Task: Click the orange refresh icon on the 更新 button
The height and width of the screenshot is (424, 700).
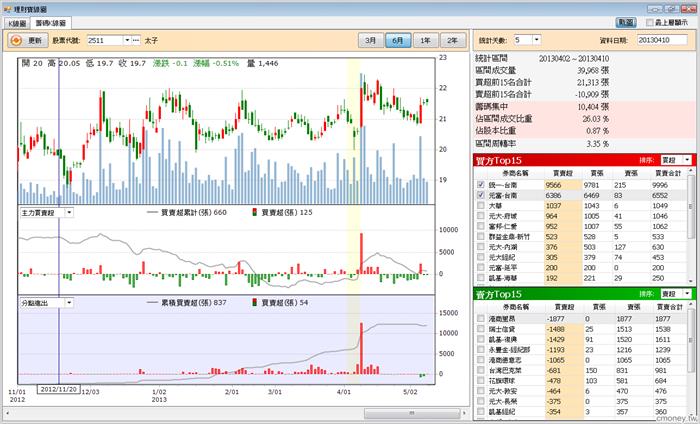Action: [x=16, y=40]
